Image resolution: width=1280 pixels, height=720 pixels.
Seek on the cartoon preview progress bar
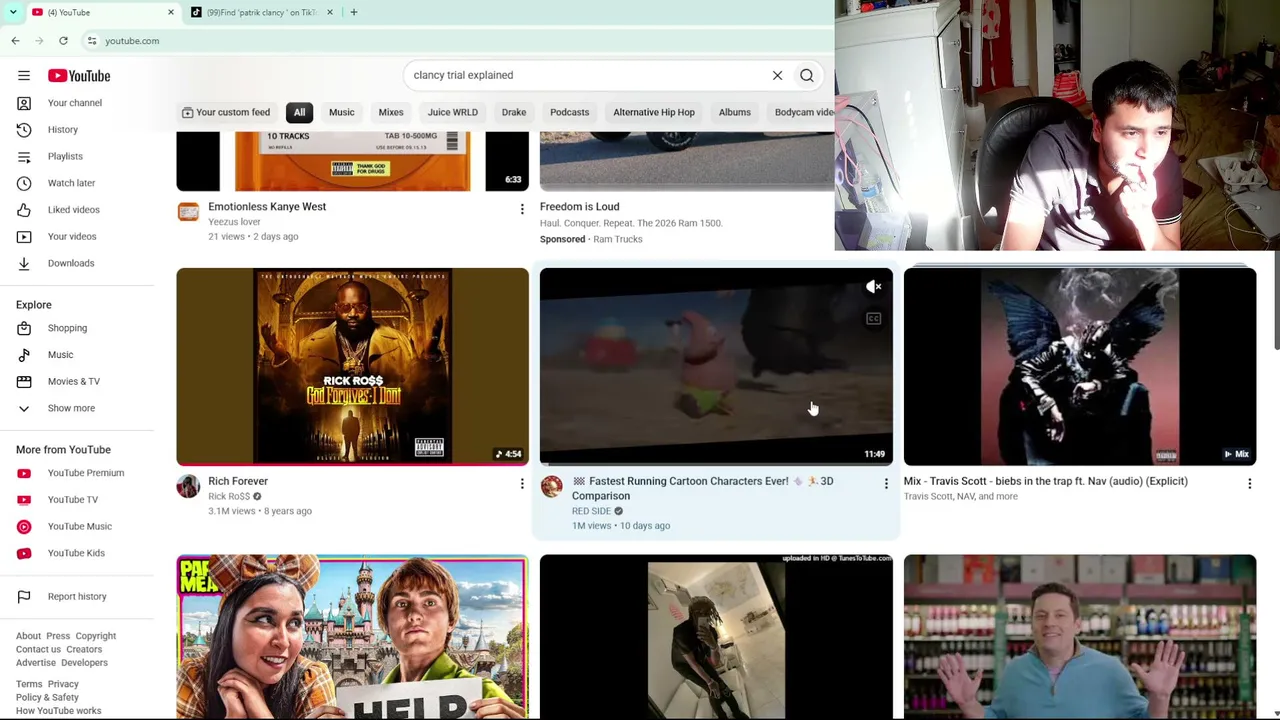pos(716,464)
